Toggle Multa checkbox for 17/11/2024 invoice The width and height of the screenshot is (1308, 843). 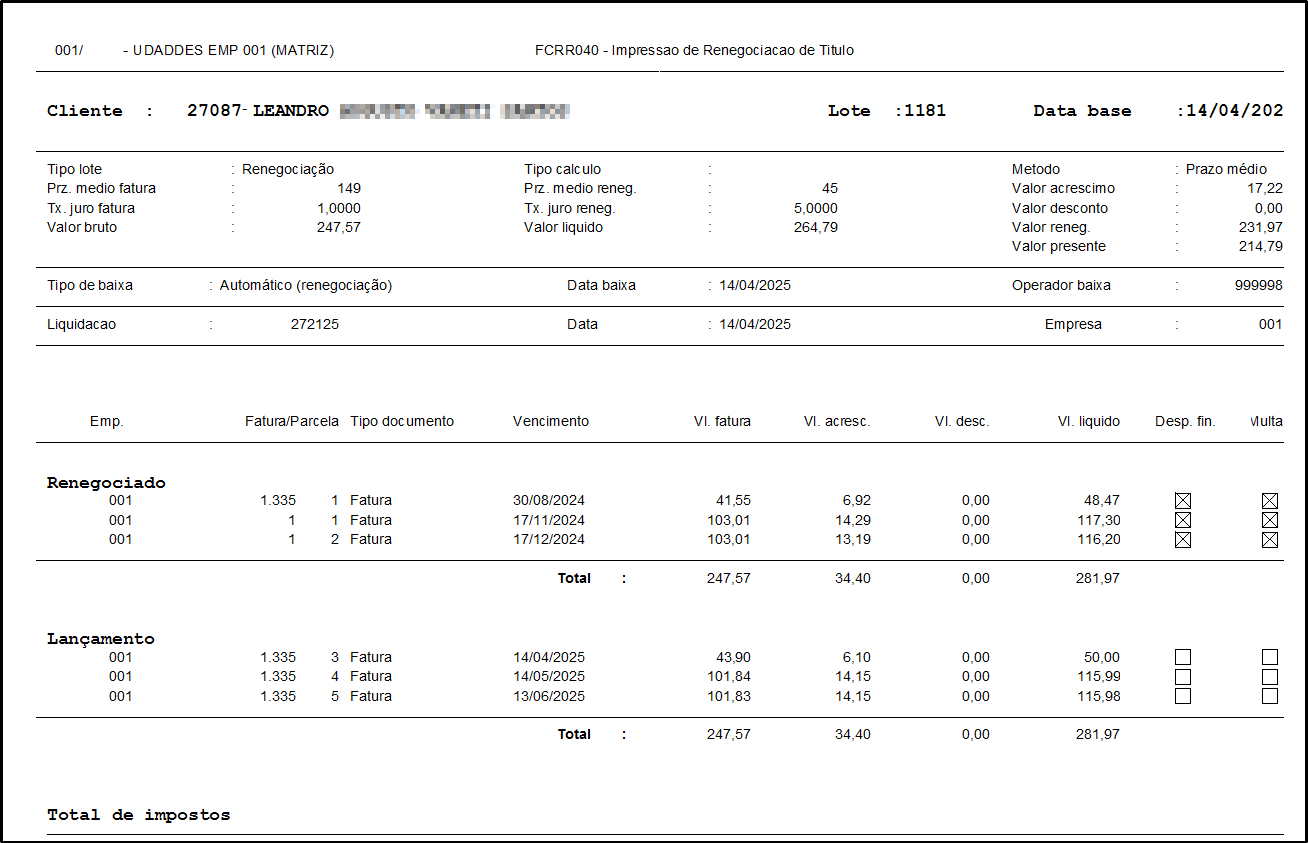coord(1270,520)
